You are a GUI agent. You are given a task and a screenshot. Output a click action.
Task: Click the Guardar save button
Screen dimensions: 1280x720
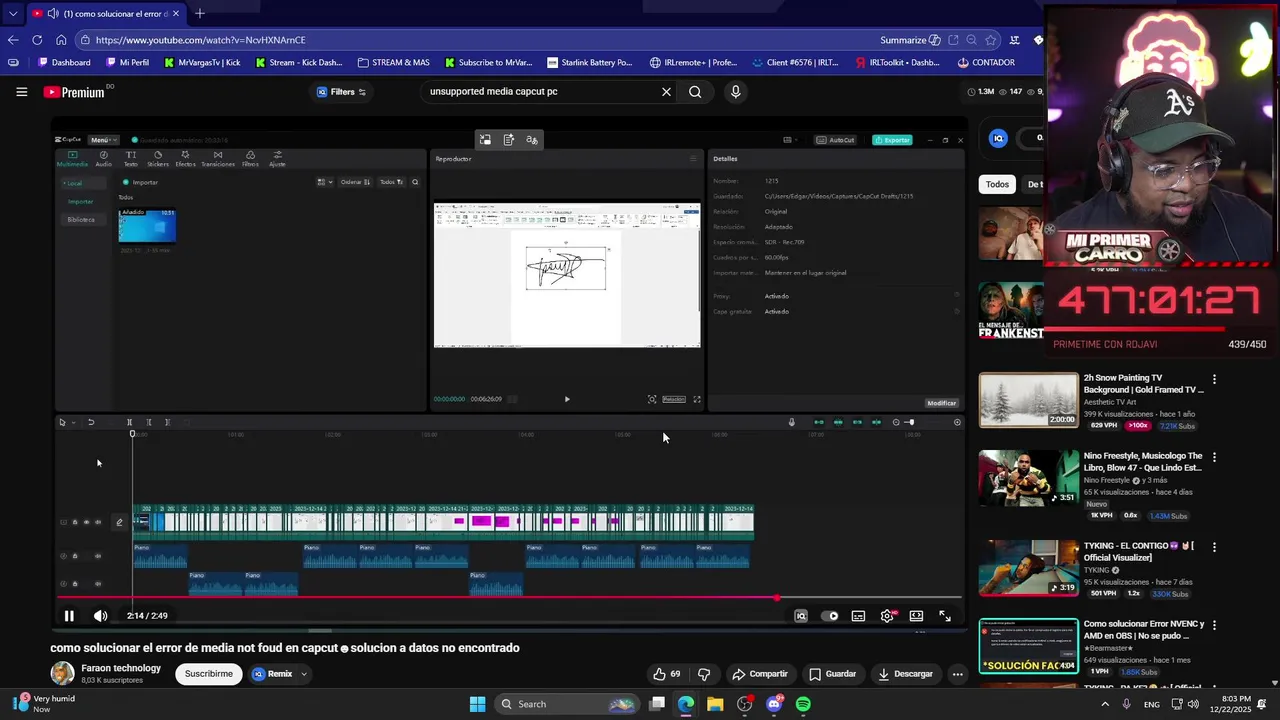[x=832, y=674]
